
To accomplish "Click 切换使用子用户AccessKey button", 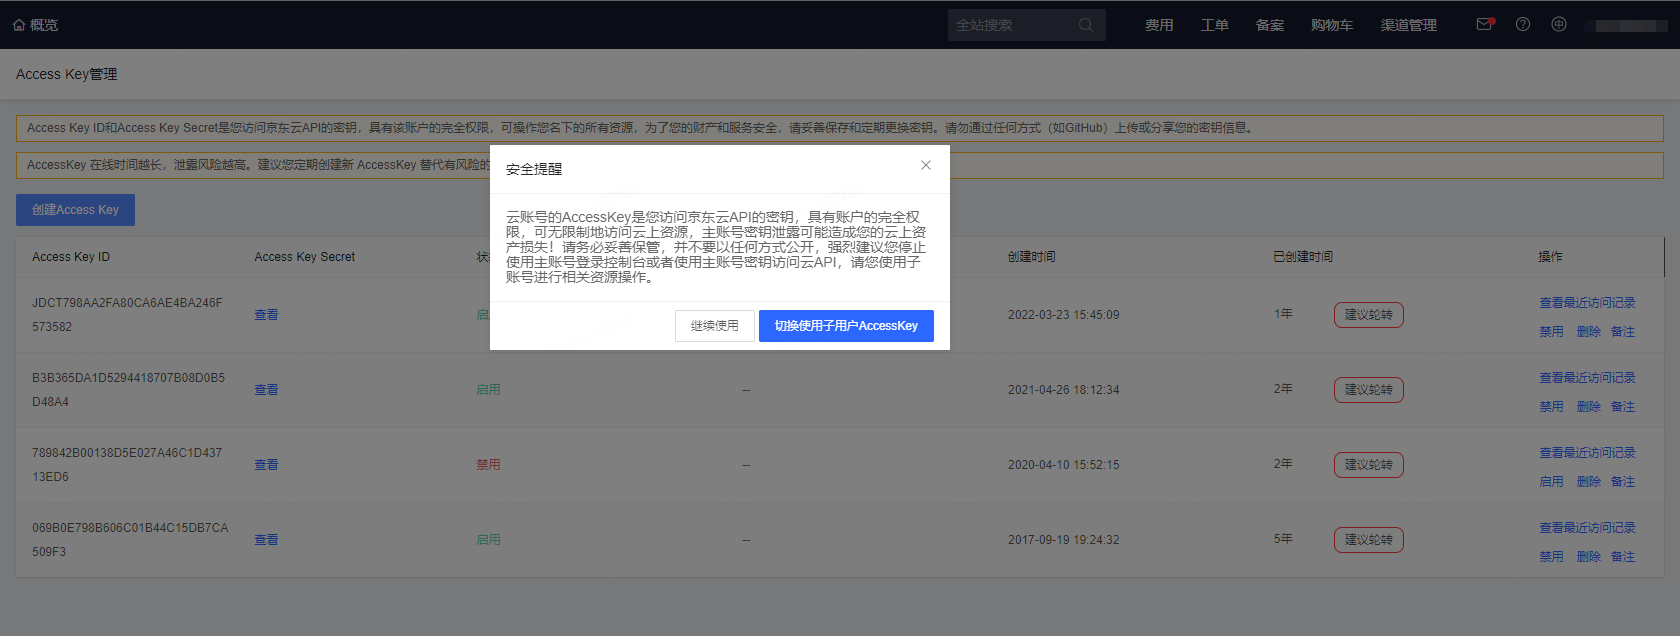I will tap(846, 326).
